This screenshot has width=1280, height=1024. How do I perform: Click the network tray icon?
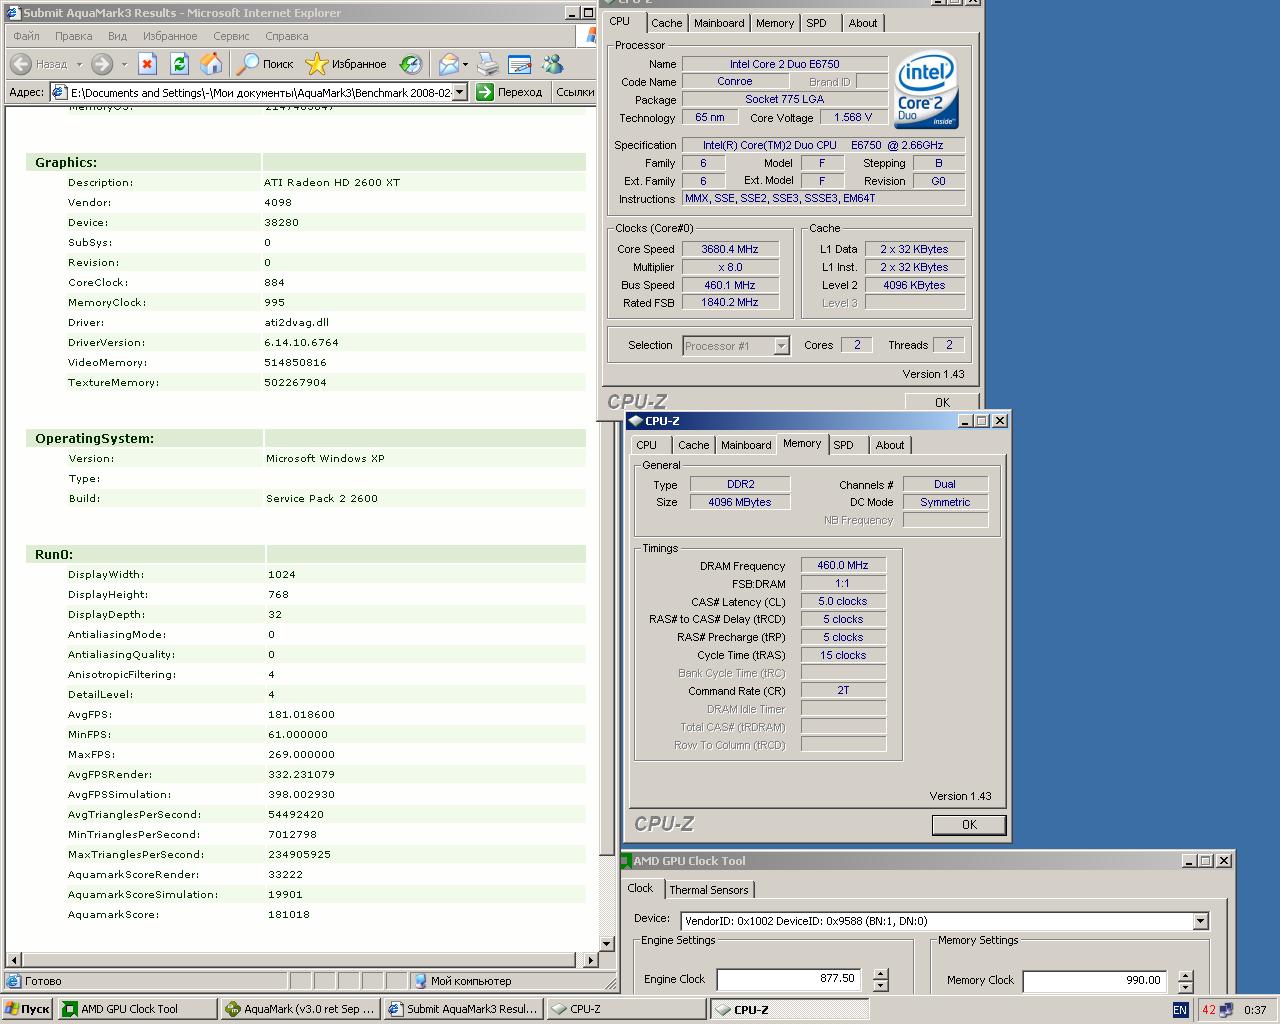[1226, 1010]
